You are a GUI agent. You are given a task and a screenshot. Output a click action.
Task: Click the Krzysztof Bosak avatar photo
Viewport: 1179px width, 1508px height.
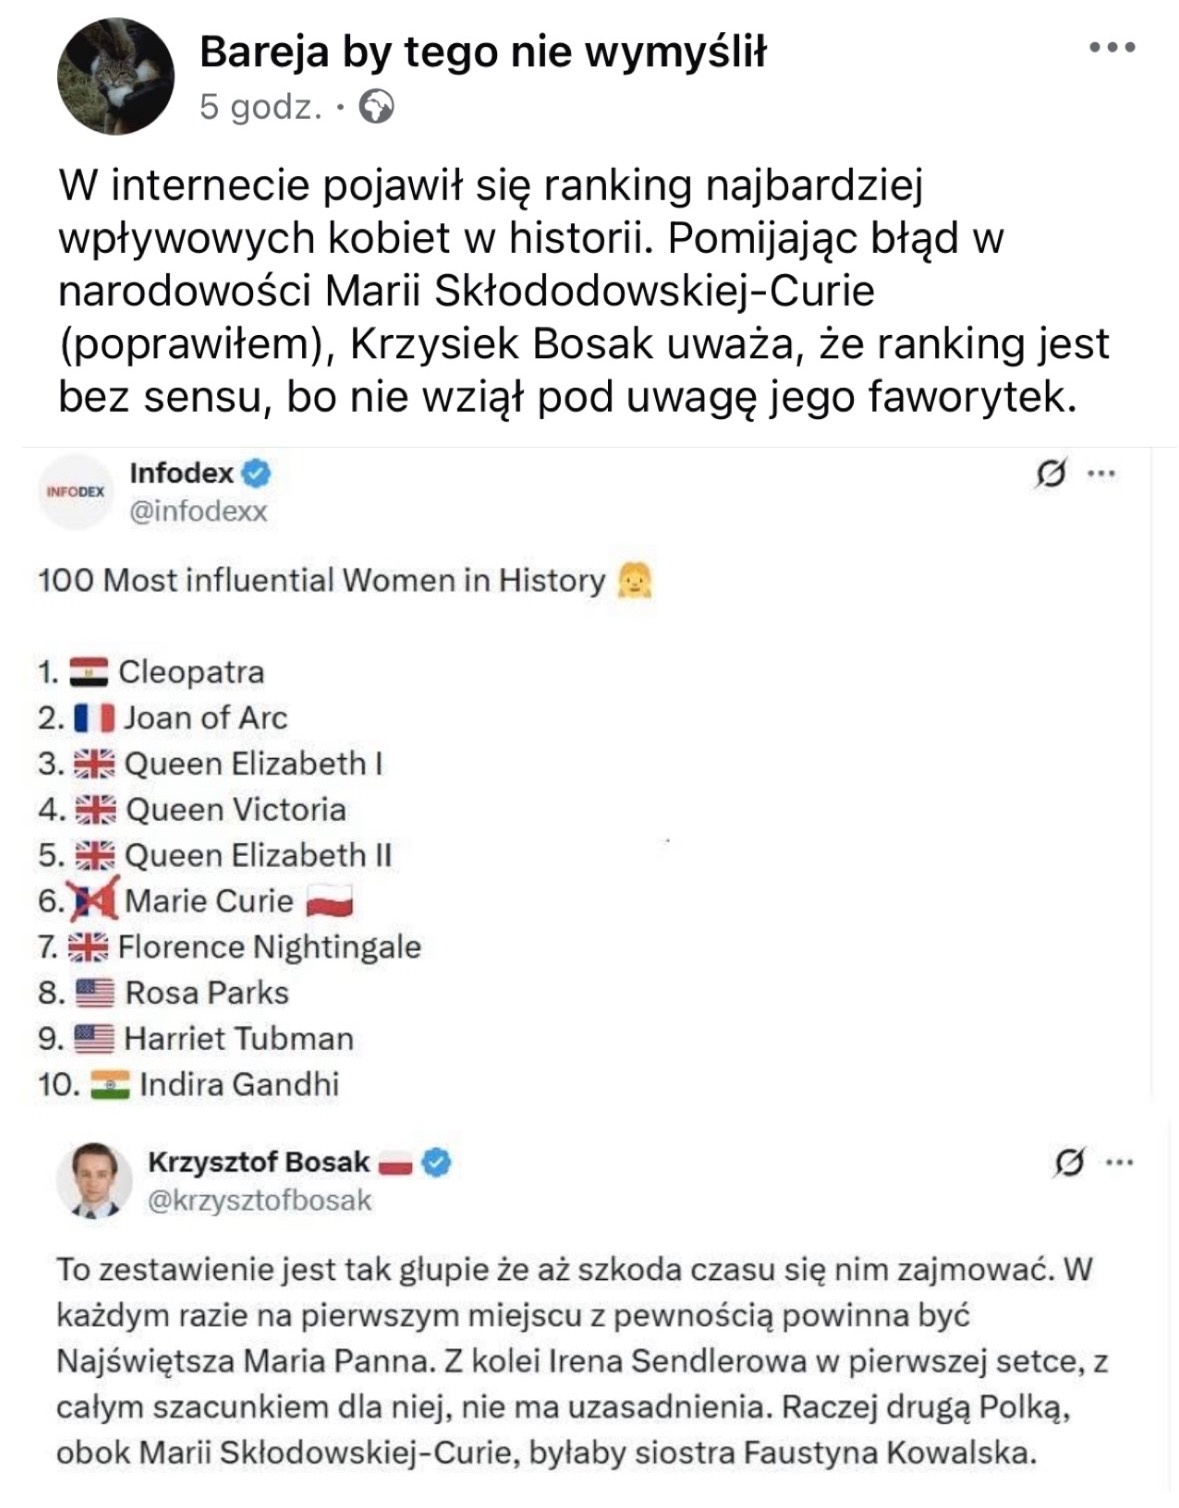point(95,1180)
